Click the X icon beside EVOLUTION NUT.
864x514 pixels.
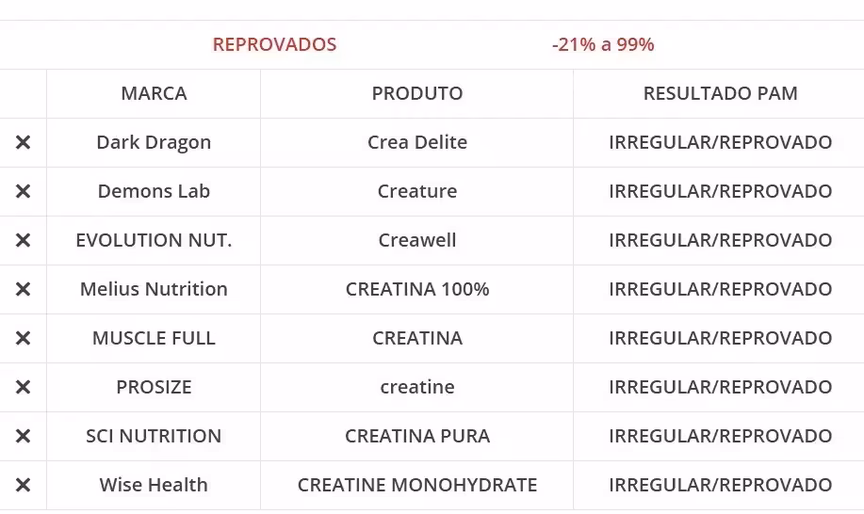pos(23,241)
